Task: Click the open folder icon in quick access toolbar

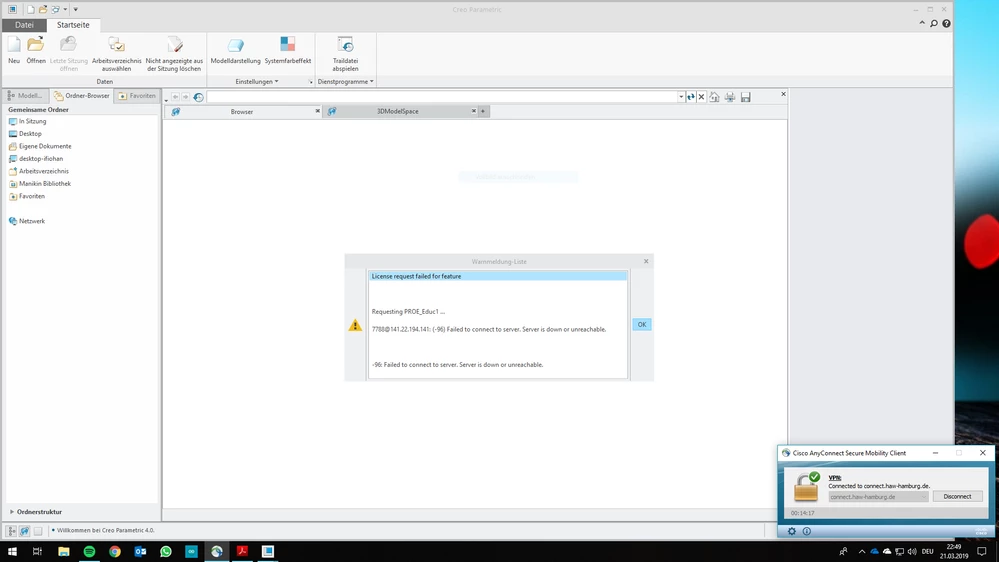Action: coord(43,10)
